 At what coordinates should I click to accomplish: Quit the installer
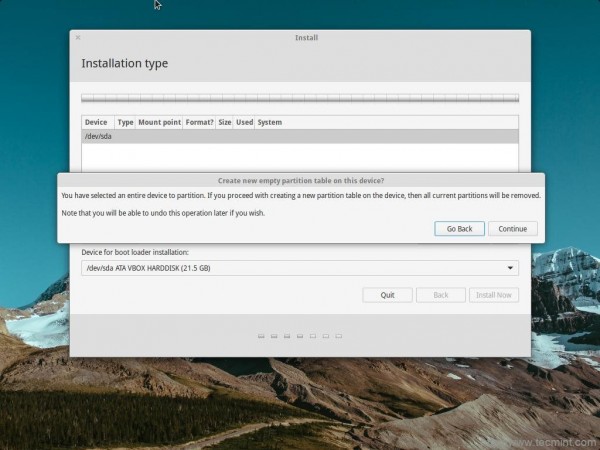tap(387, 295)
